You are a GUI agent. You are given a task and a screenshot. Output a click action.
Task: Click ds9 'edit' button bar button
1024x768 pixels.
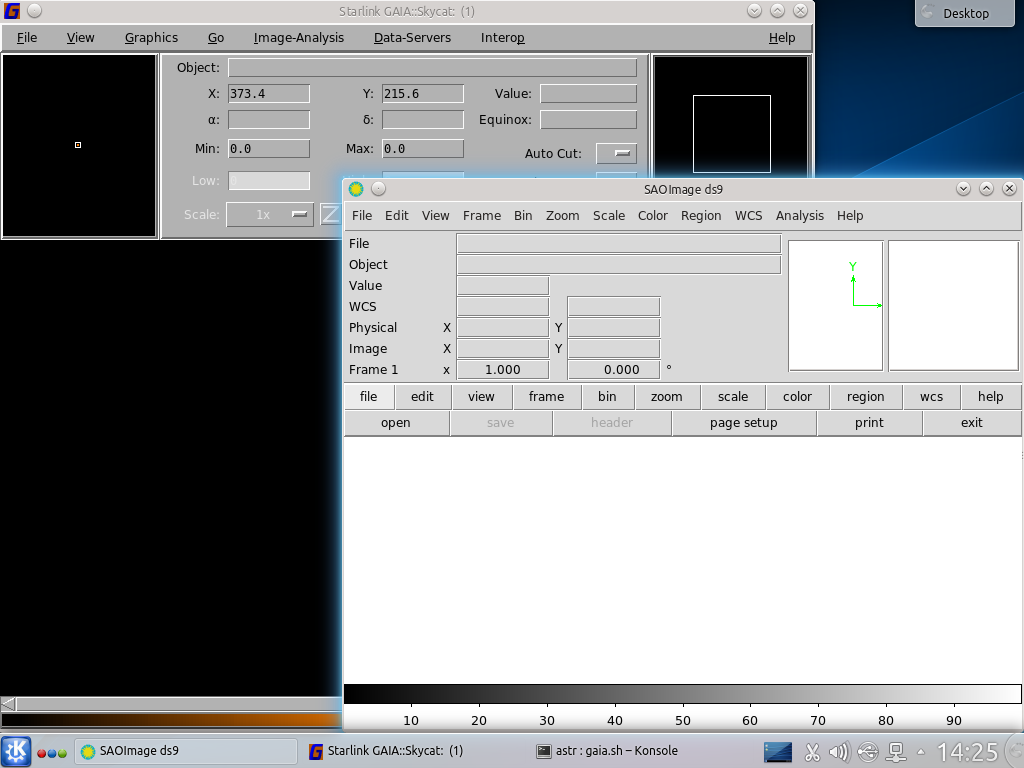coord(422,396)
